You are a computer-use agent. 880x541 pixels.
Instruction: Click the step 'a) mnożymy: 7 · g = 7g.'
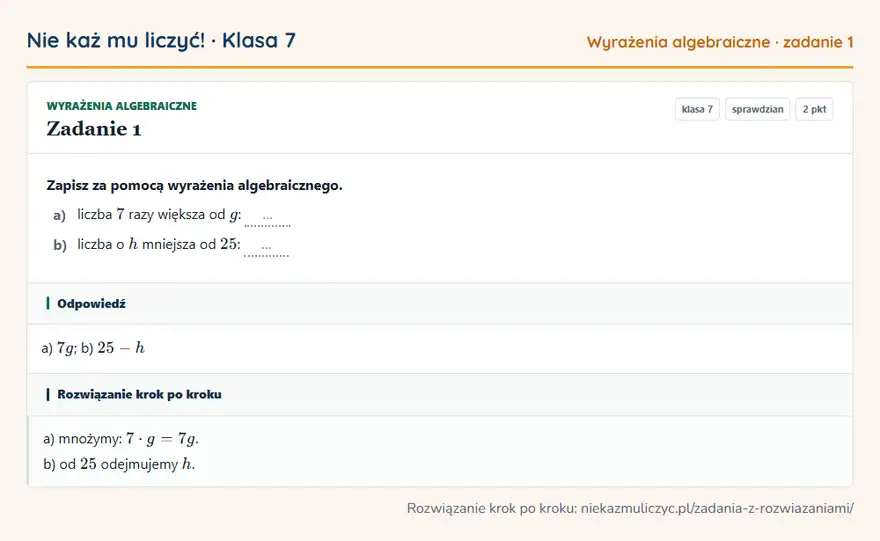click(121, 439)
